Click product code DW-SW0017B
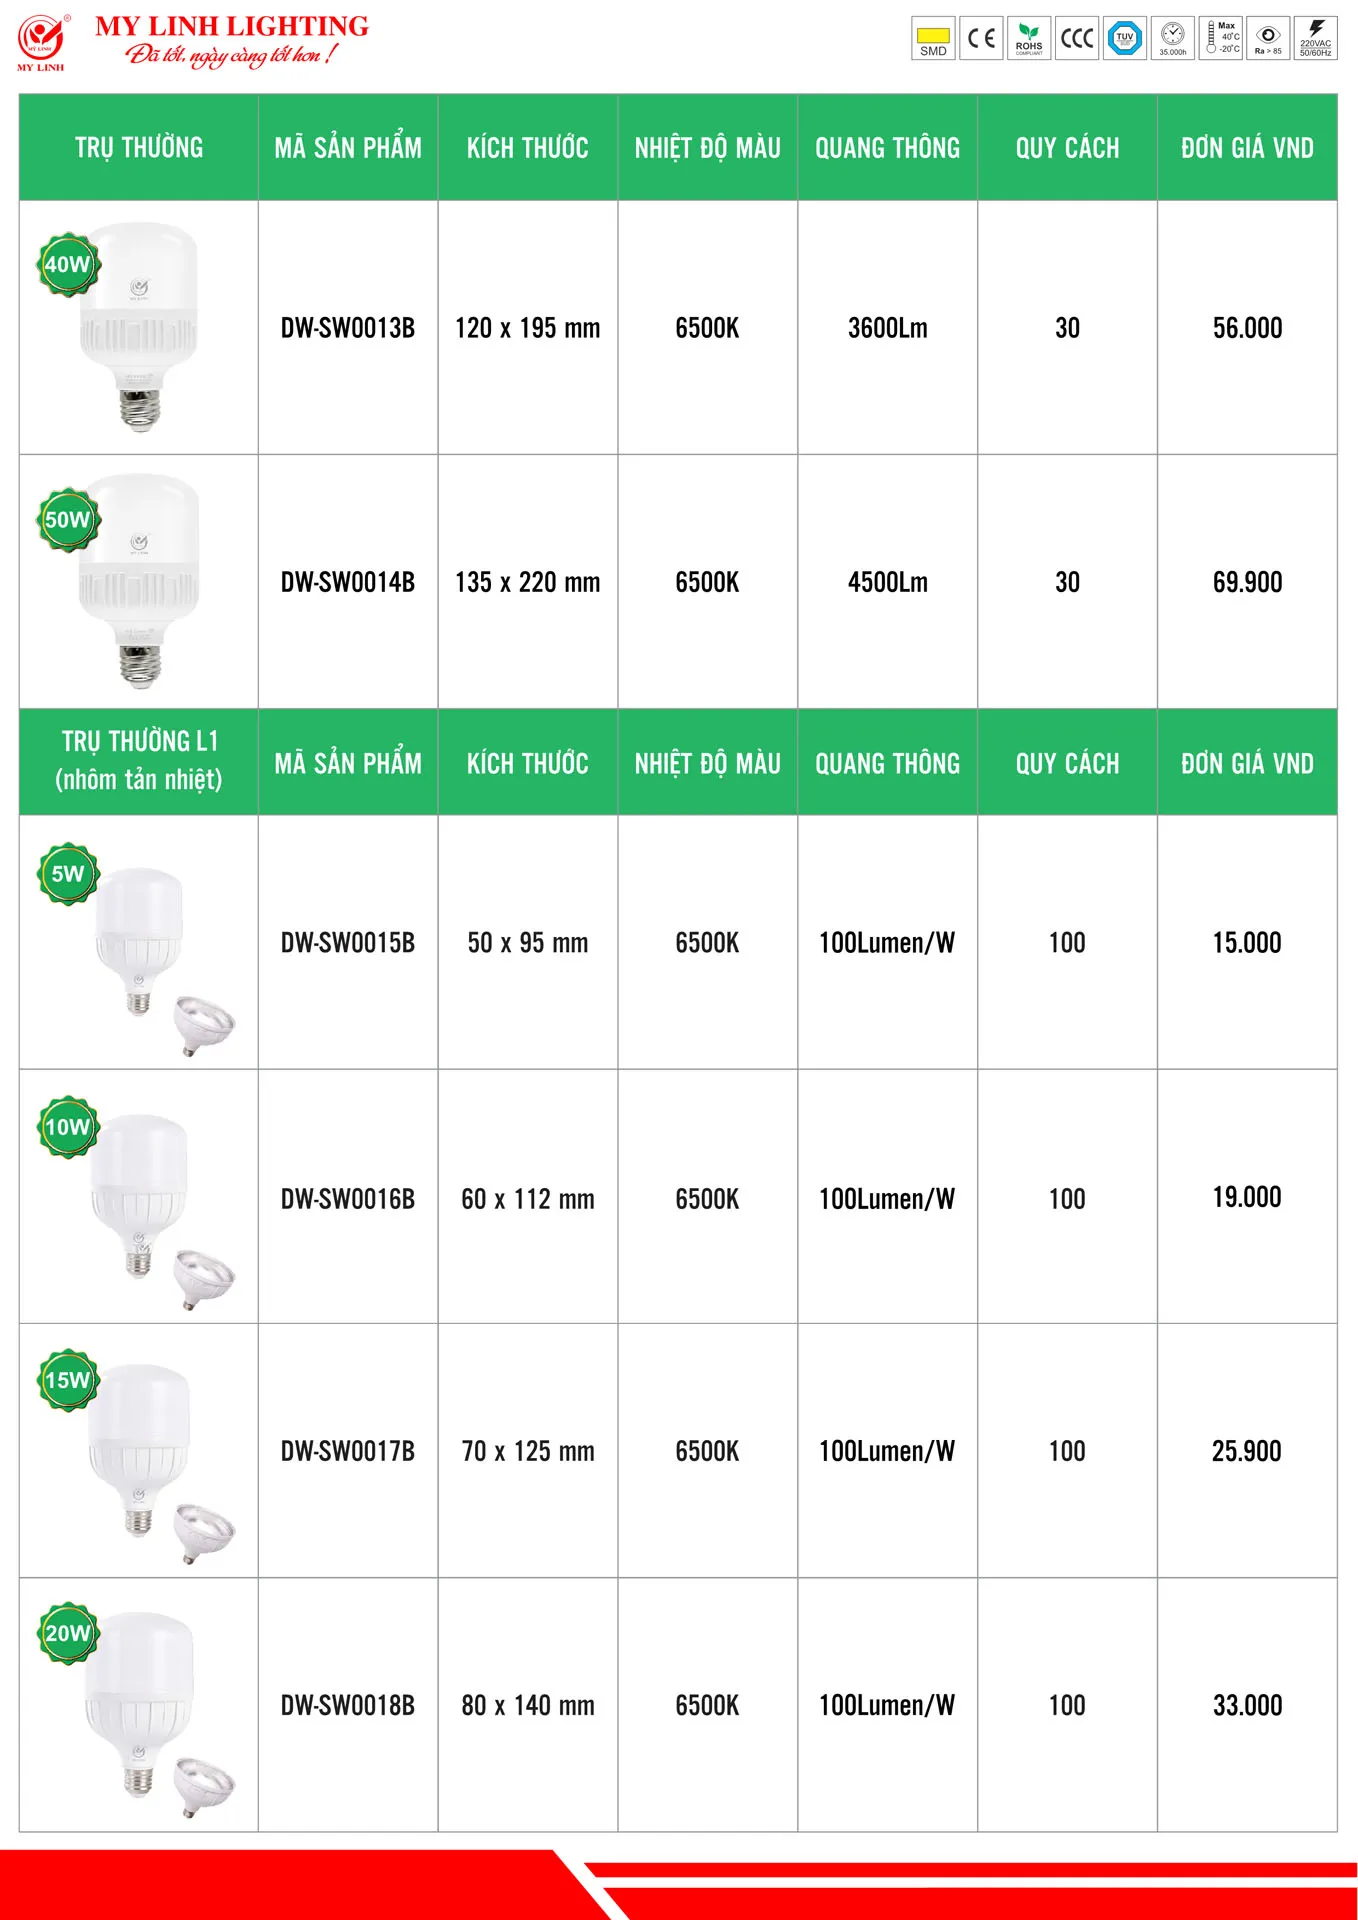The image size is (1358, 1920). click(348, 1451)
